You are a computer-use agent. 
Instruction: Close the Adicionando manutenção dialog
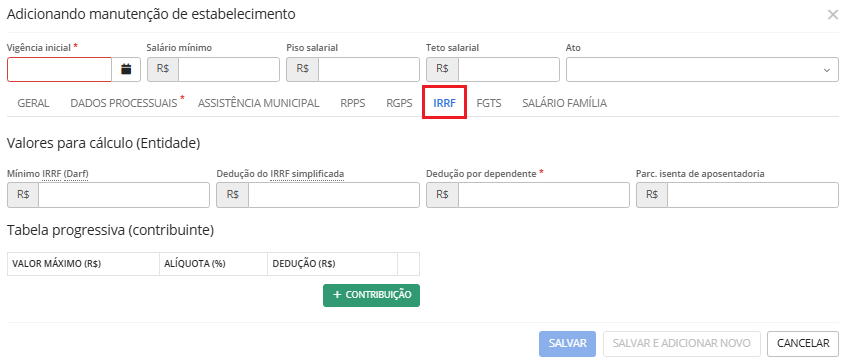[x=832, y=15]
